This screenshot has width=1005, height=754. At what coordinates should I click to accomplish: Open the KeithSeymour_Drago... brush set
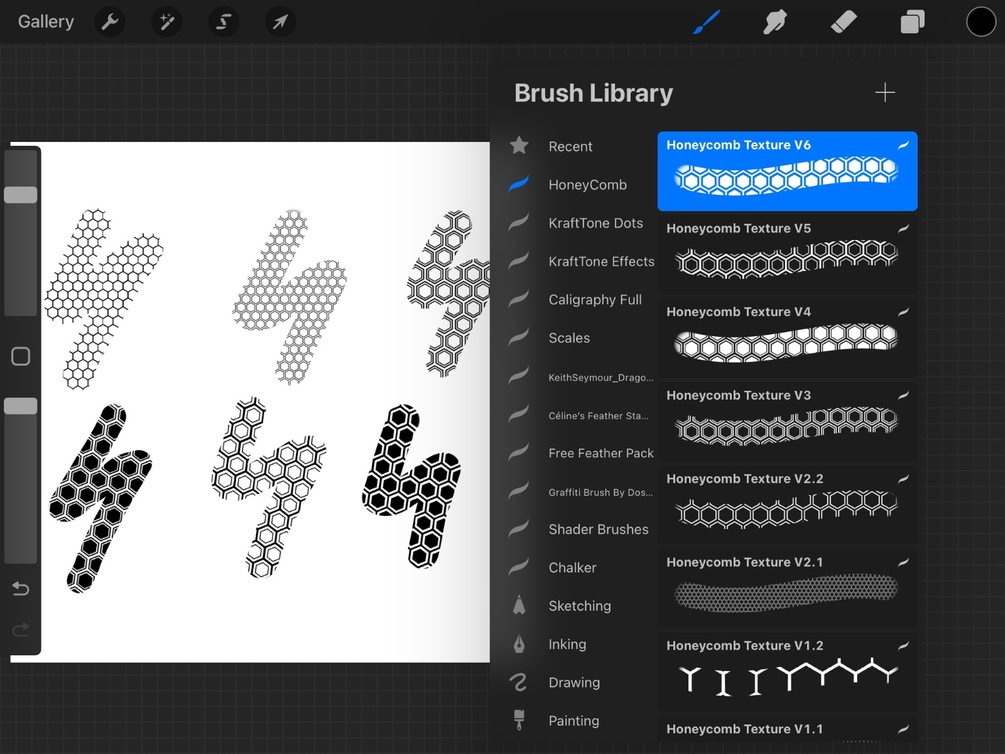coord(601,377)
